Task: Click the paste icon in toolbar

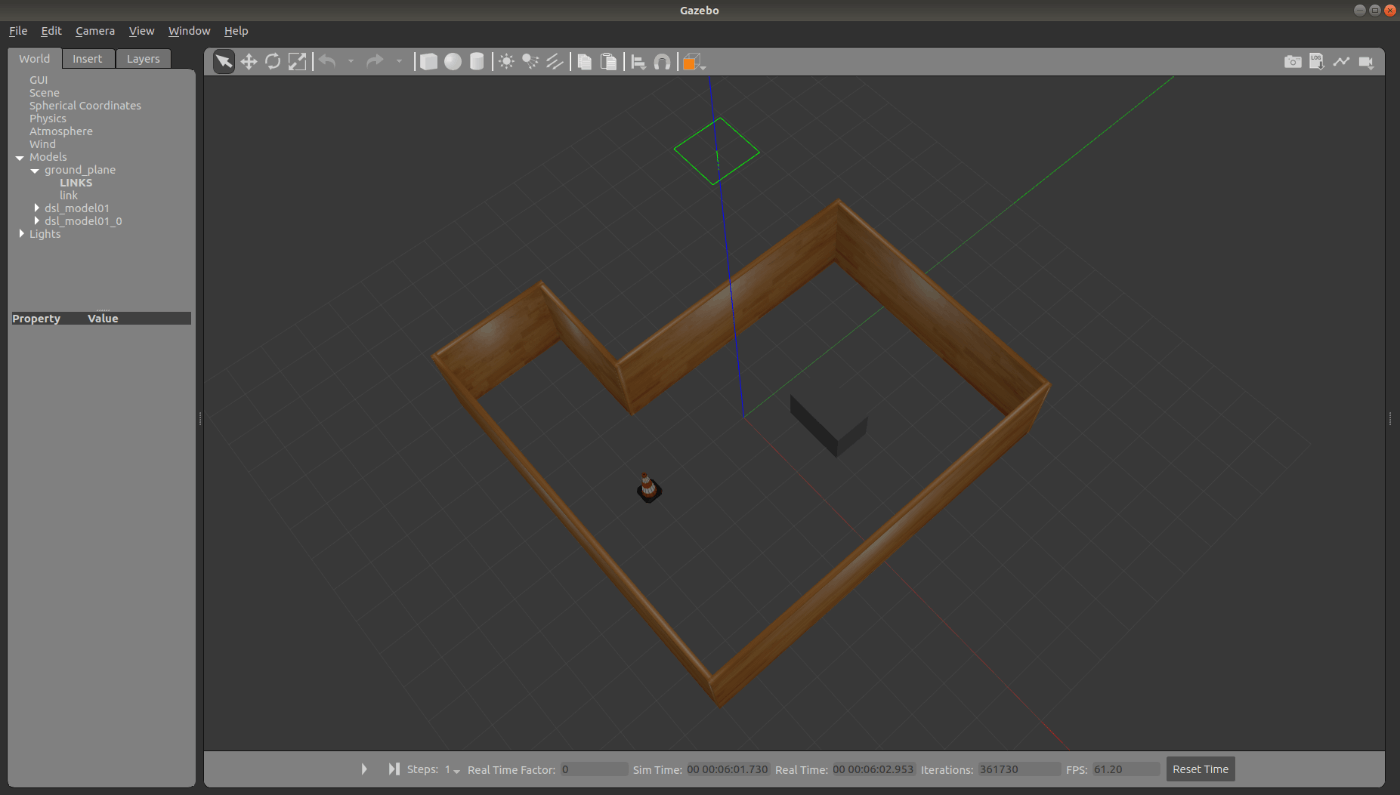Action: [x=609, y=62]
